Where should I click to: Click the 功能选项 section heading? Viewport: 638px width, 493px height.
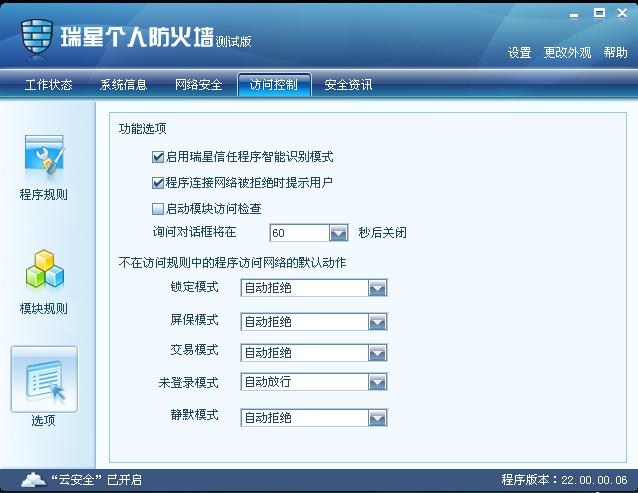tap(142, 129)
